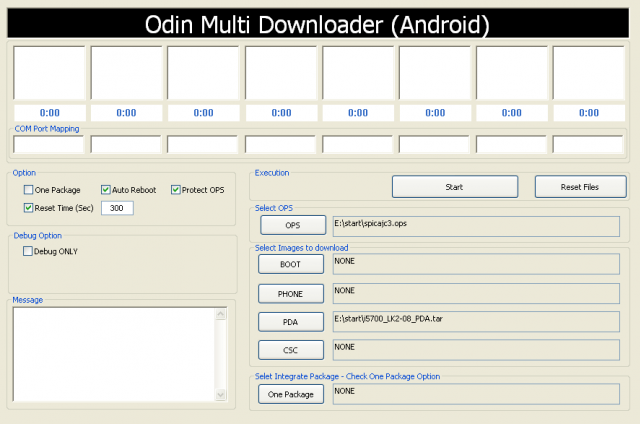Click the last COM Port Mapping box
Image resolution: width=640 pixels, height=424 pixels.
pos(588,144)
